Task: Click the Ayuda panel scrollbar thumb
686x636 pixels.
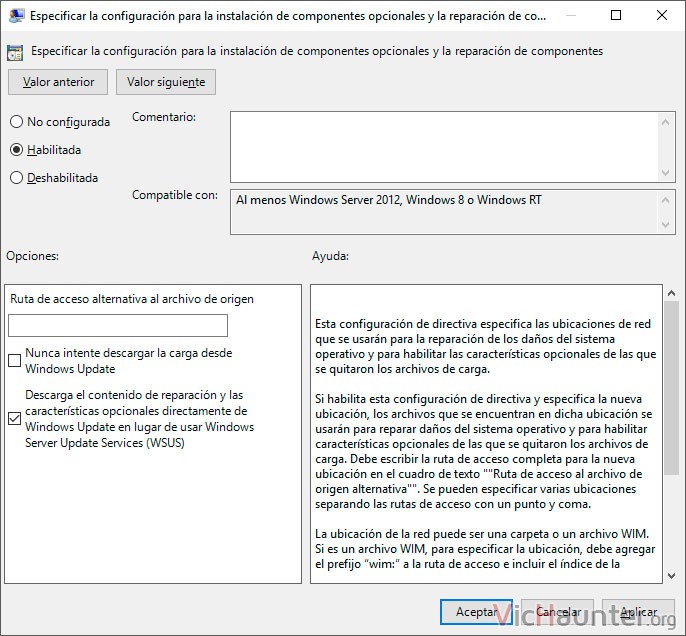Action: 672,388
